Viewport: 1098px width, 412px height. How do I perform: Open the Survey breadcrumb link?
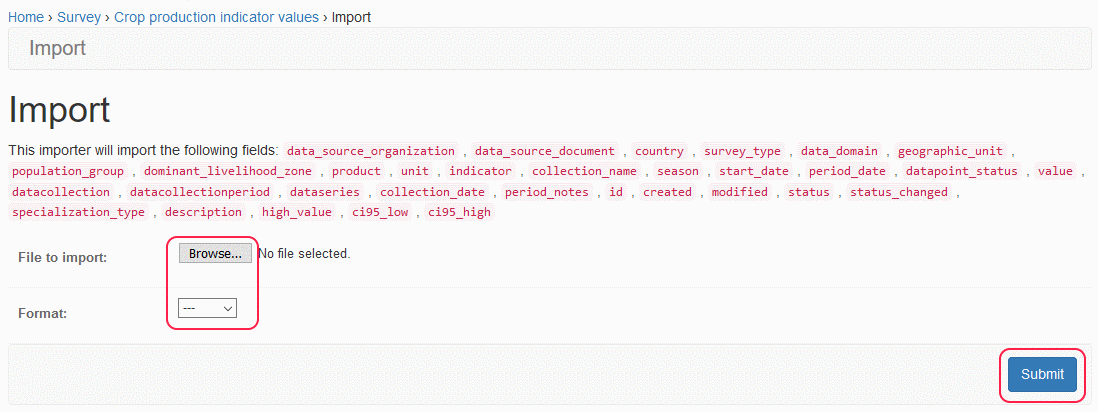(x=78, y=18)
